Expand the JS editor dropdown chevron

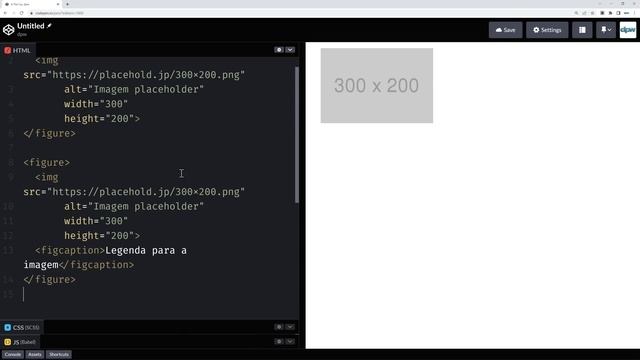tap(290, 341)
